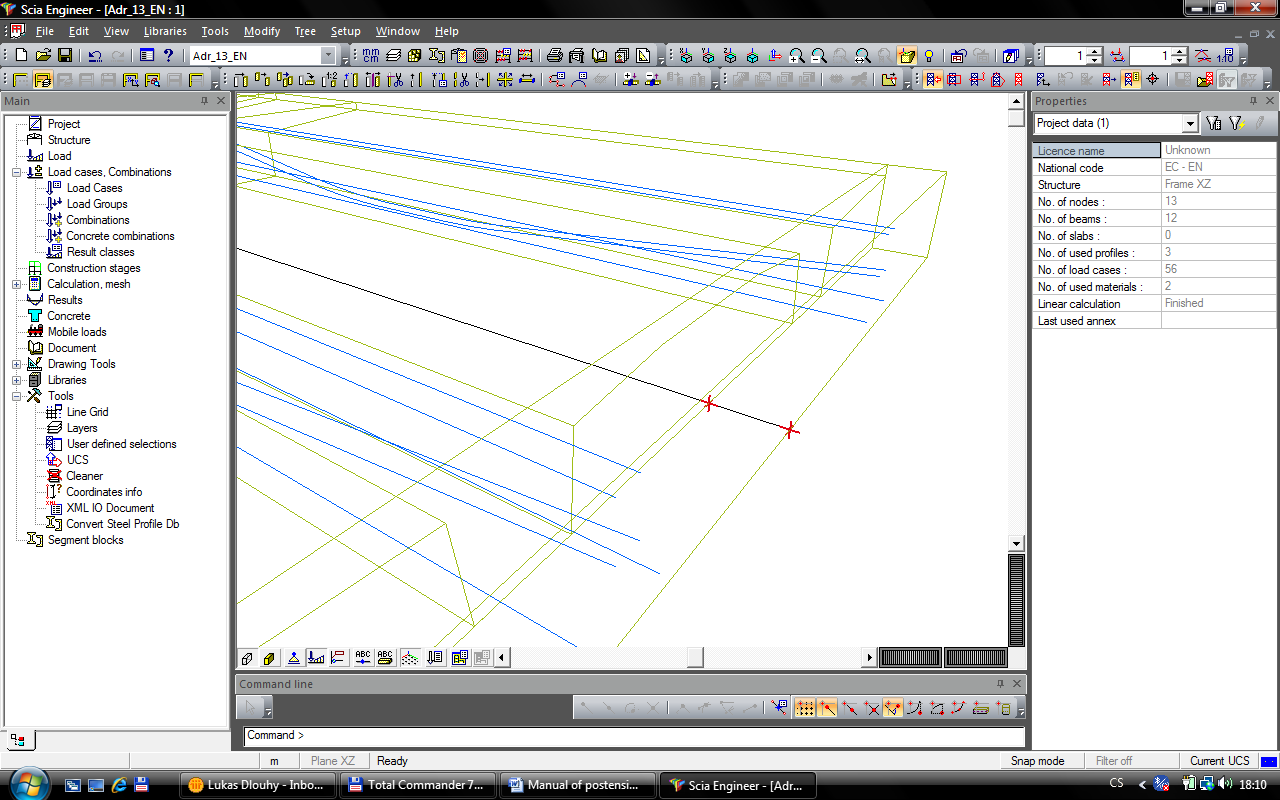
Task: Click the ribbed vertical zoom wheel right of the viewport
Action: pos(1016,599)
